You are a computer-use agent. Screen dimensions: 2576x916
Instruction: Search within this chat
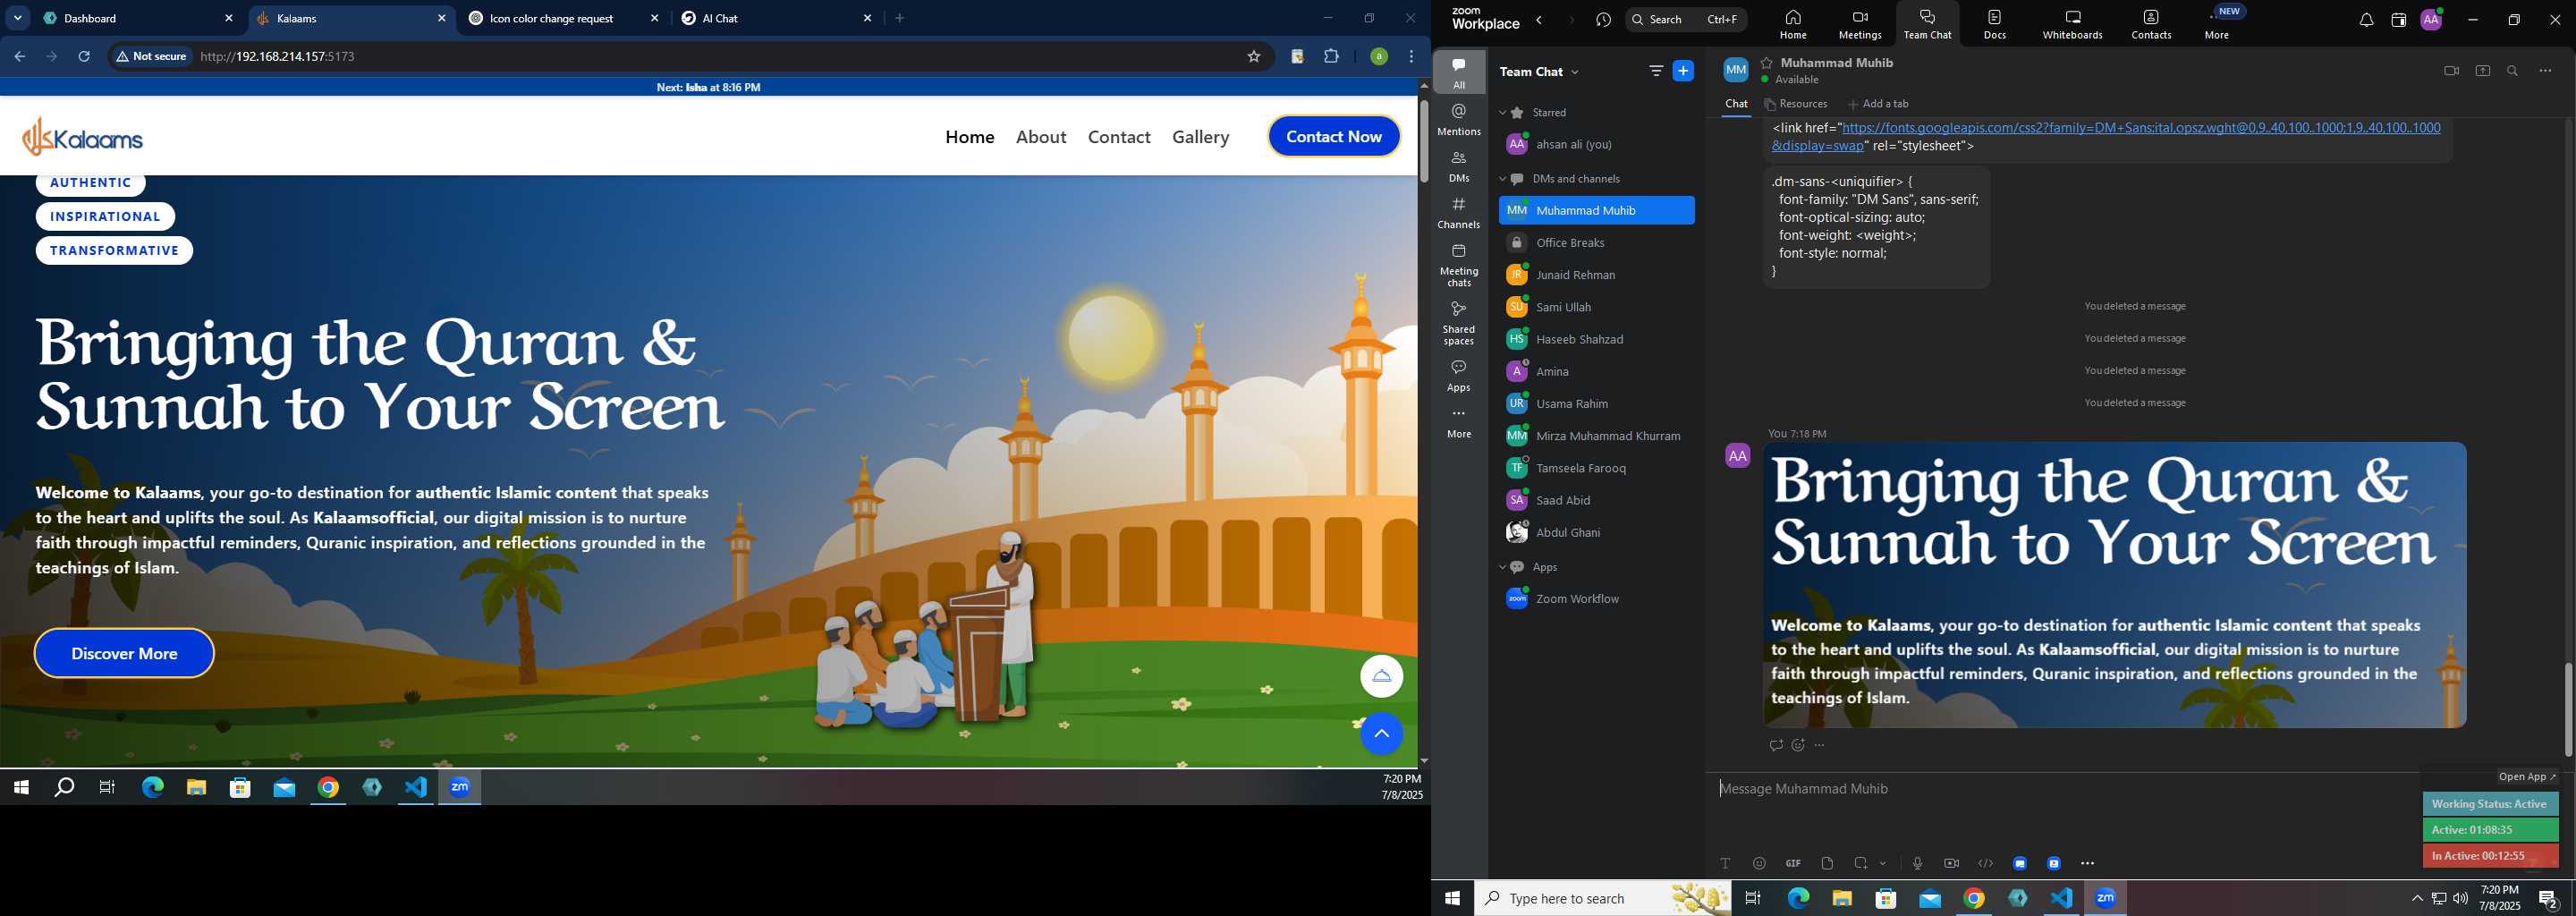(2513, 71)
